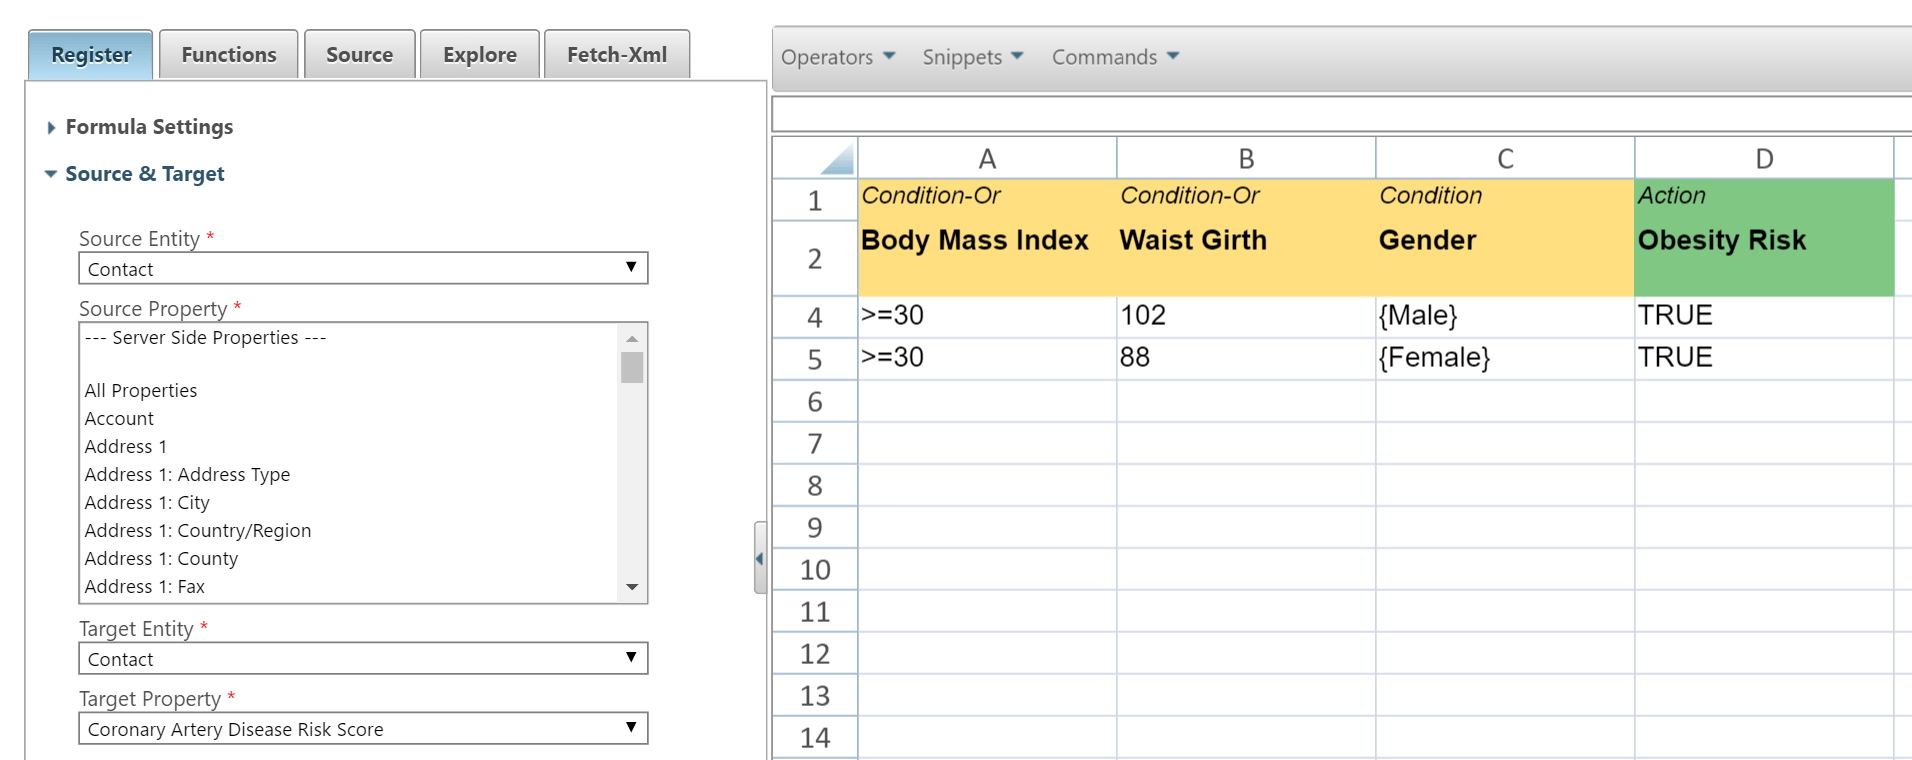
Task: Click the cell containing 102
Action: (x=1246, y=317)
